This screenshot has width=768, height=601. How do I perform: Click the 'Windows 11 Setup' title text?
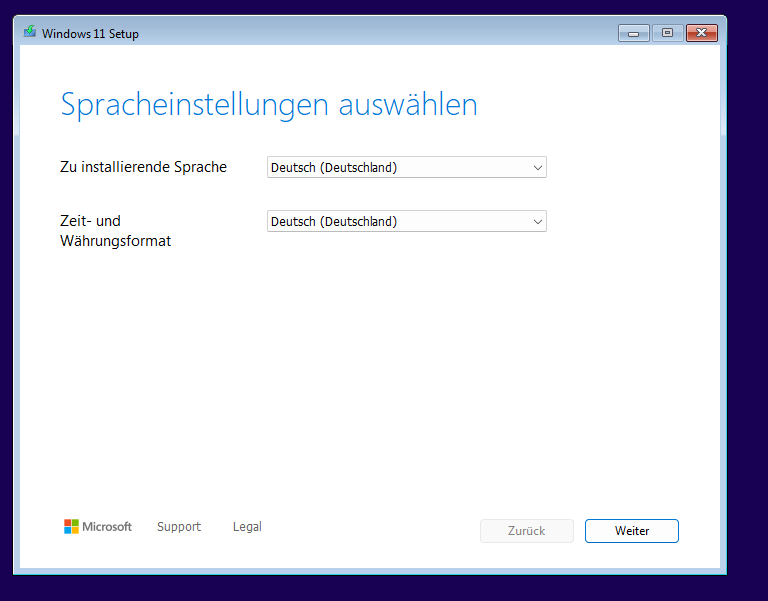click(90, 34)
